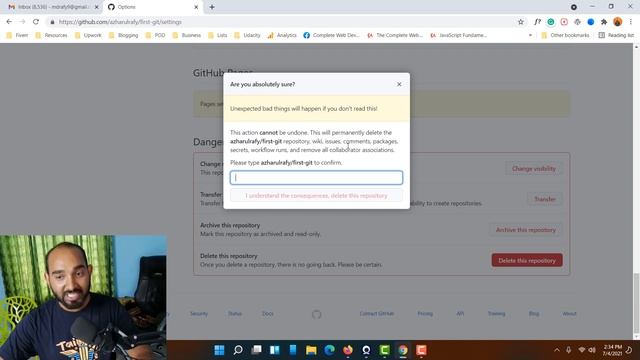The width and height of the screenshot is (640, 360).
Task: Expand the bookmarks overflow arrow
Action: 530,36
